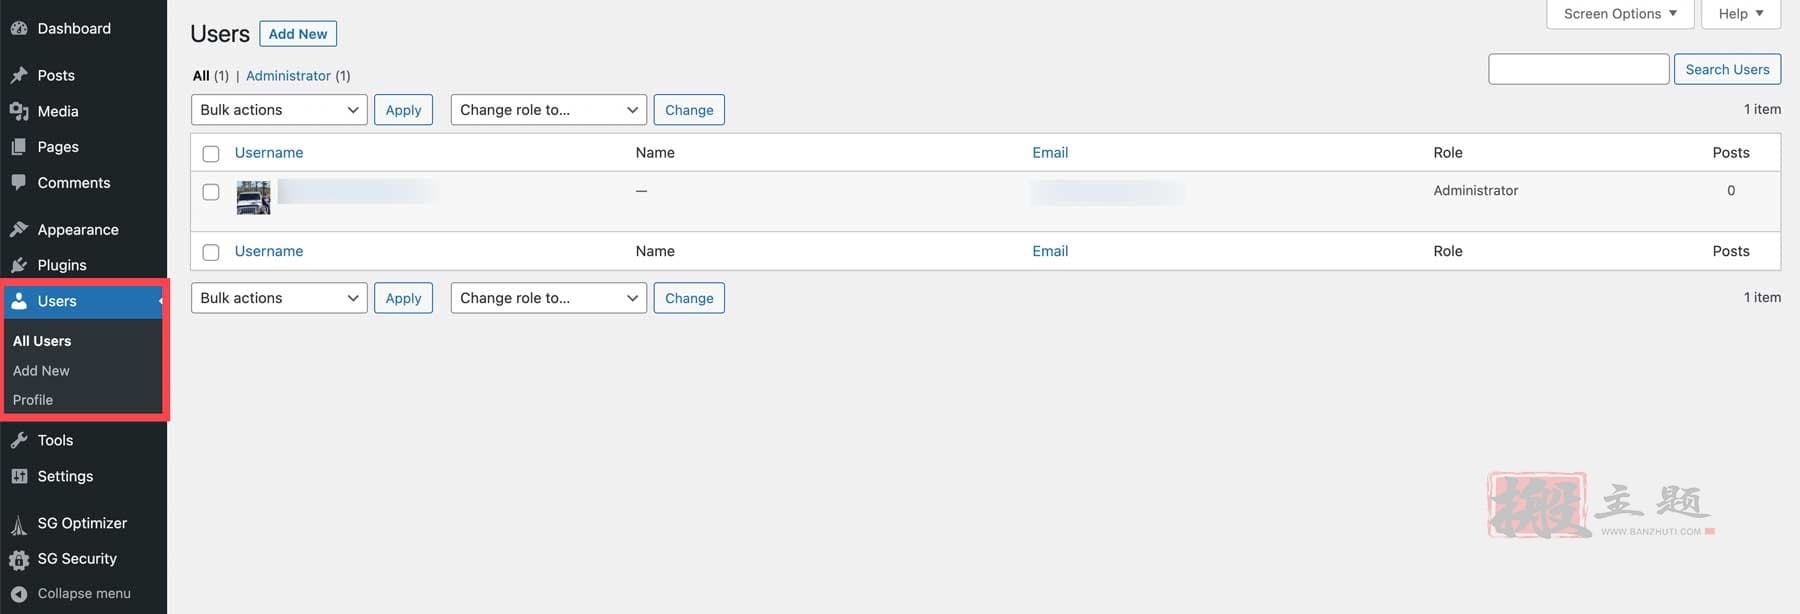Click the Posts pushpin icon
Screen dimensions: 1800x614
tap(19, 75)
